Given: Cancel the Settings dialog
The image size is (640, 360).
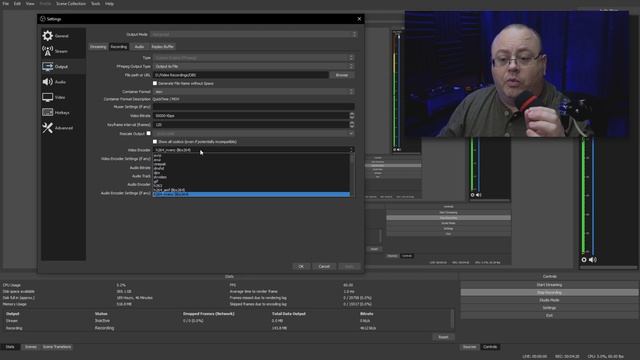Looking at the screenshot, I should coord(324,267).
